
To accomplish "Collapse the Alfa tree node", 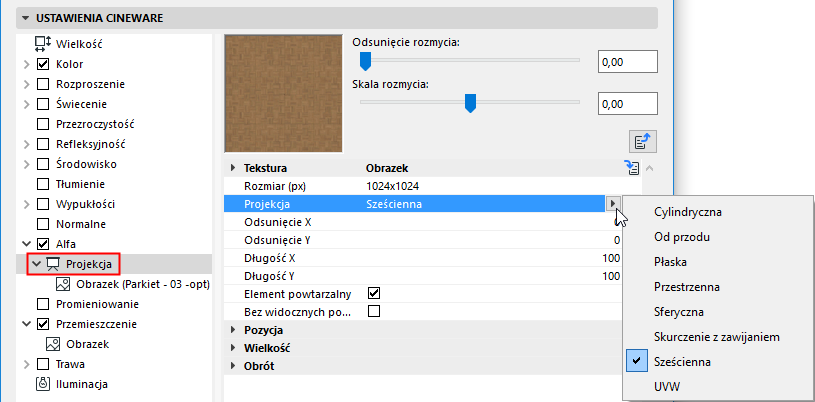I will pyautogui.click(x=27, y=244).
